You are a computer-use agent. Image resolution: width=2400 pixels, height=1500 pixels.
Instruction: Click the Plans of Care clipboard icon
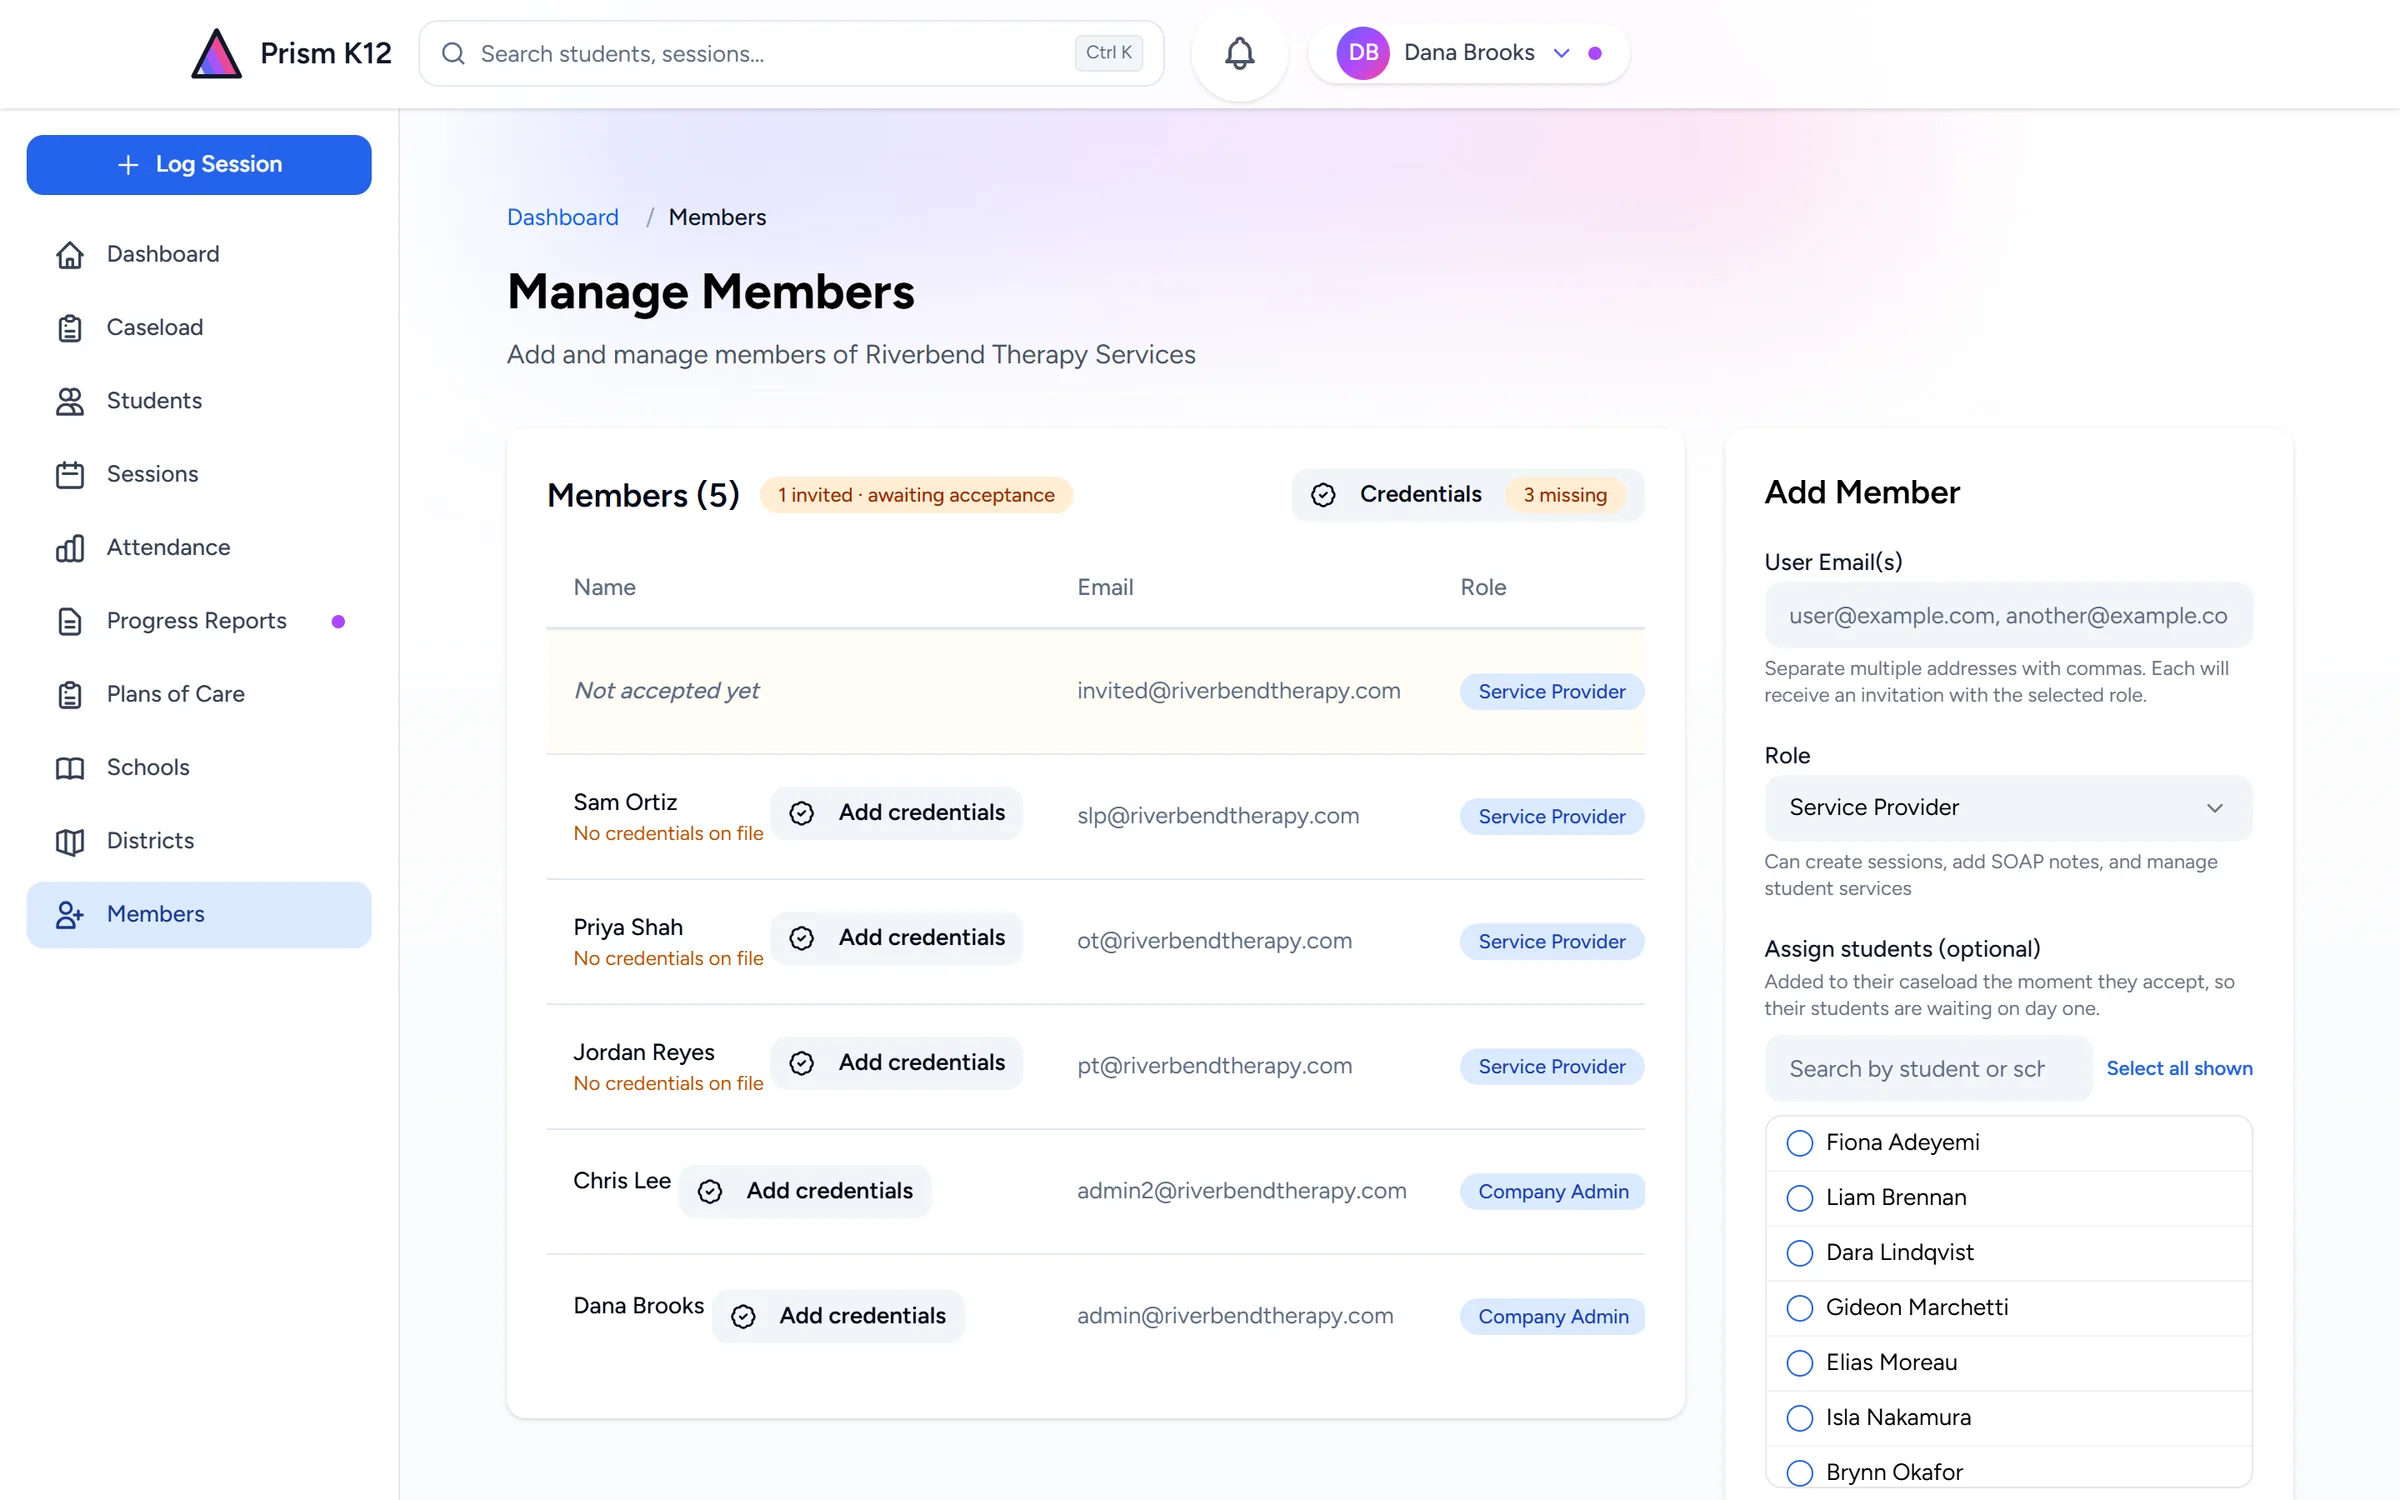70,694
